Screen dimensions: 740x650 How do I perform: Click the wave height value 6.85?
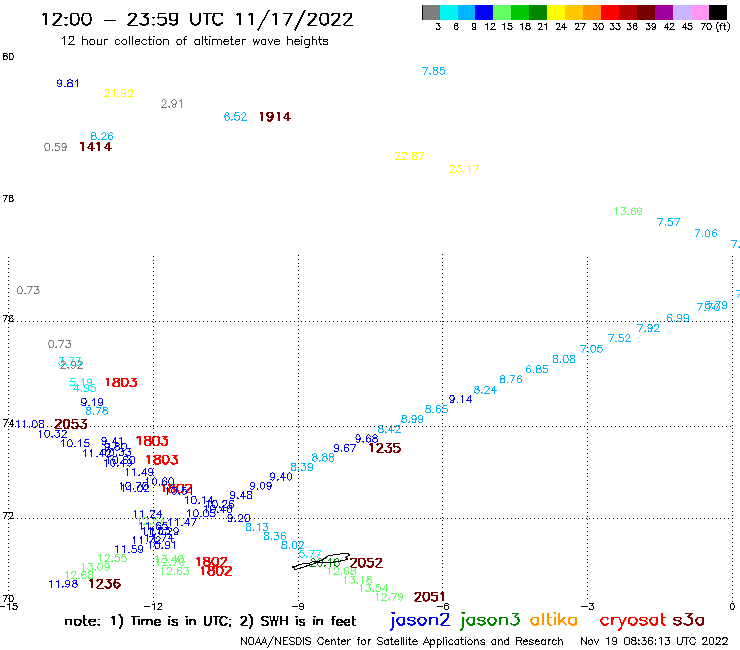[537, 369]
